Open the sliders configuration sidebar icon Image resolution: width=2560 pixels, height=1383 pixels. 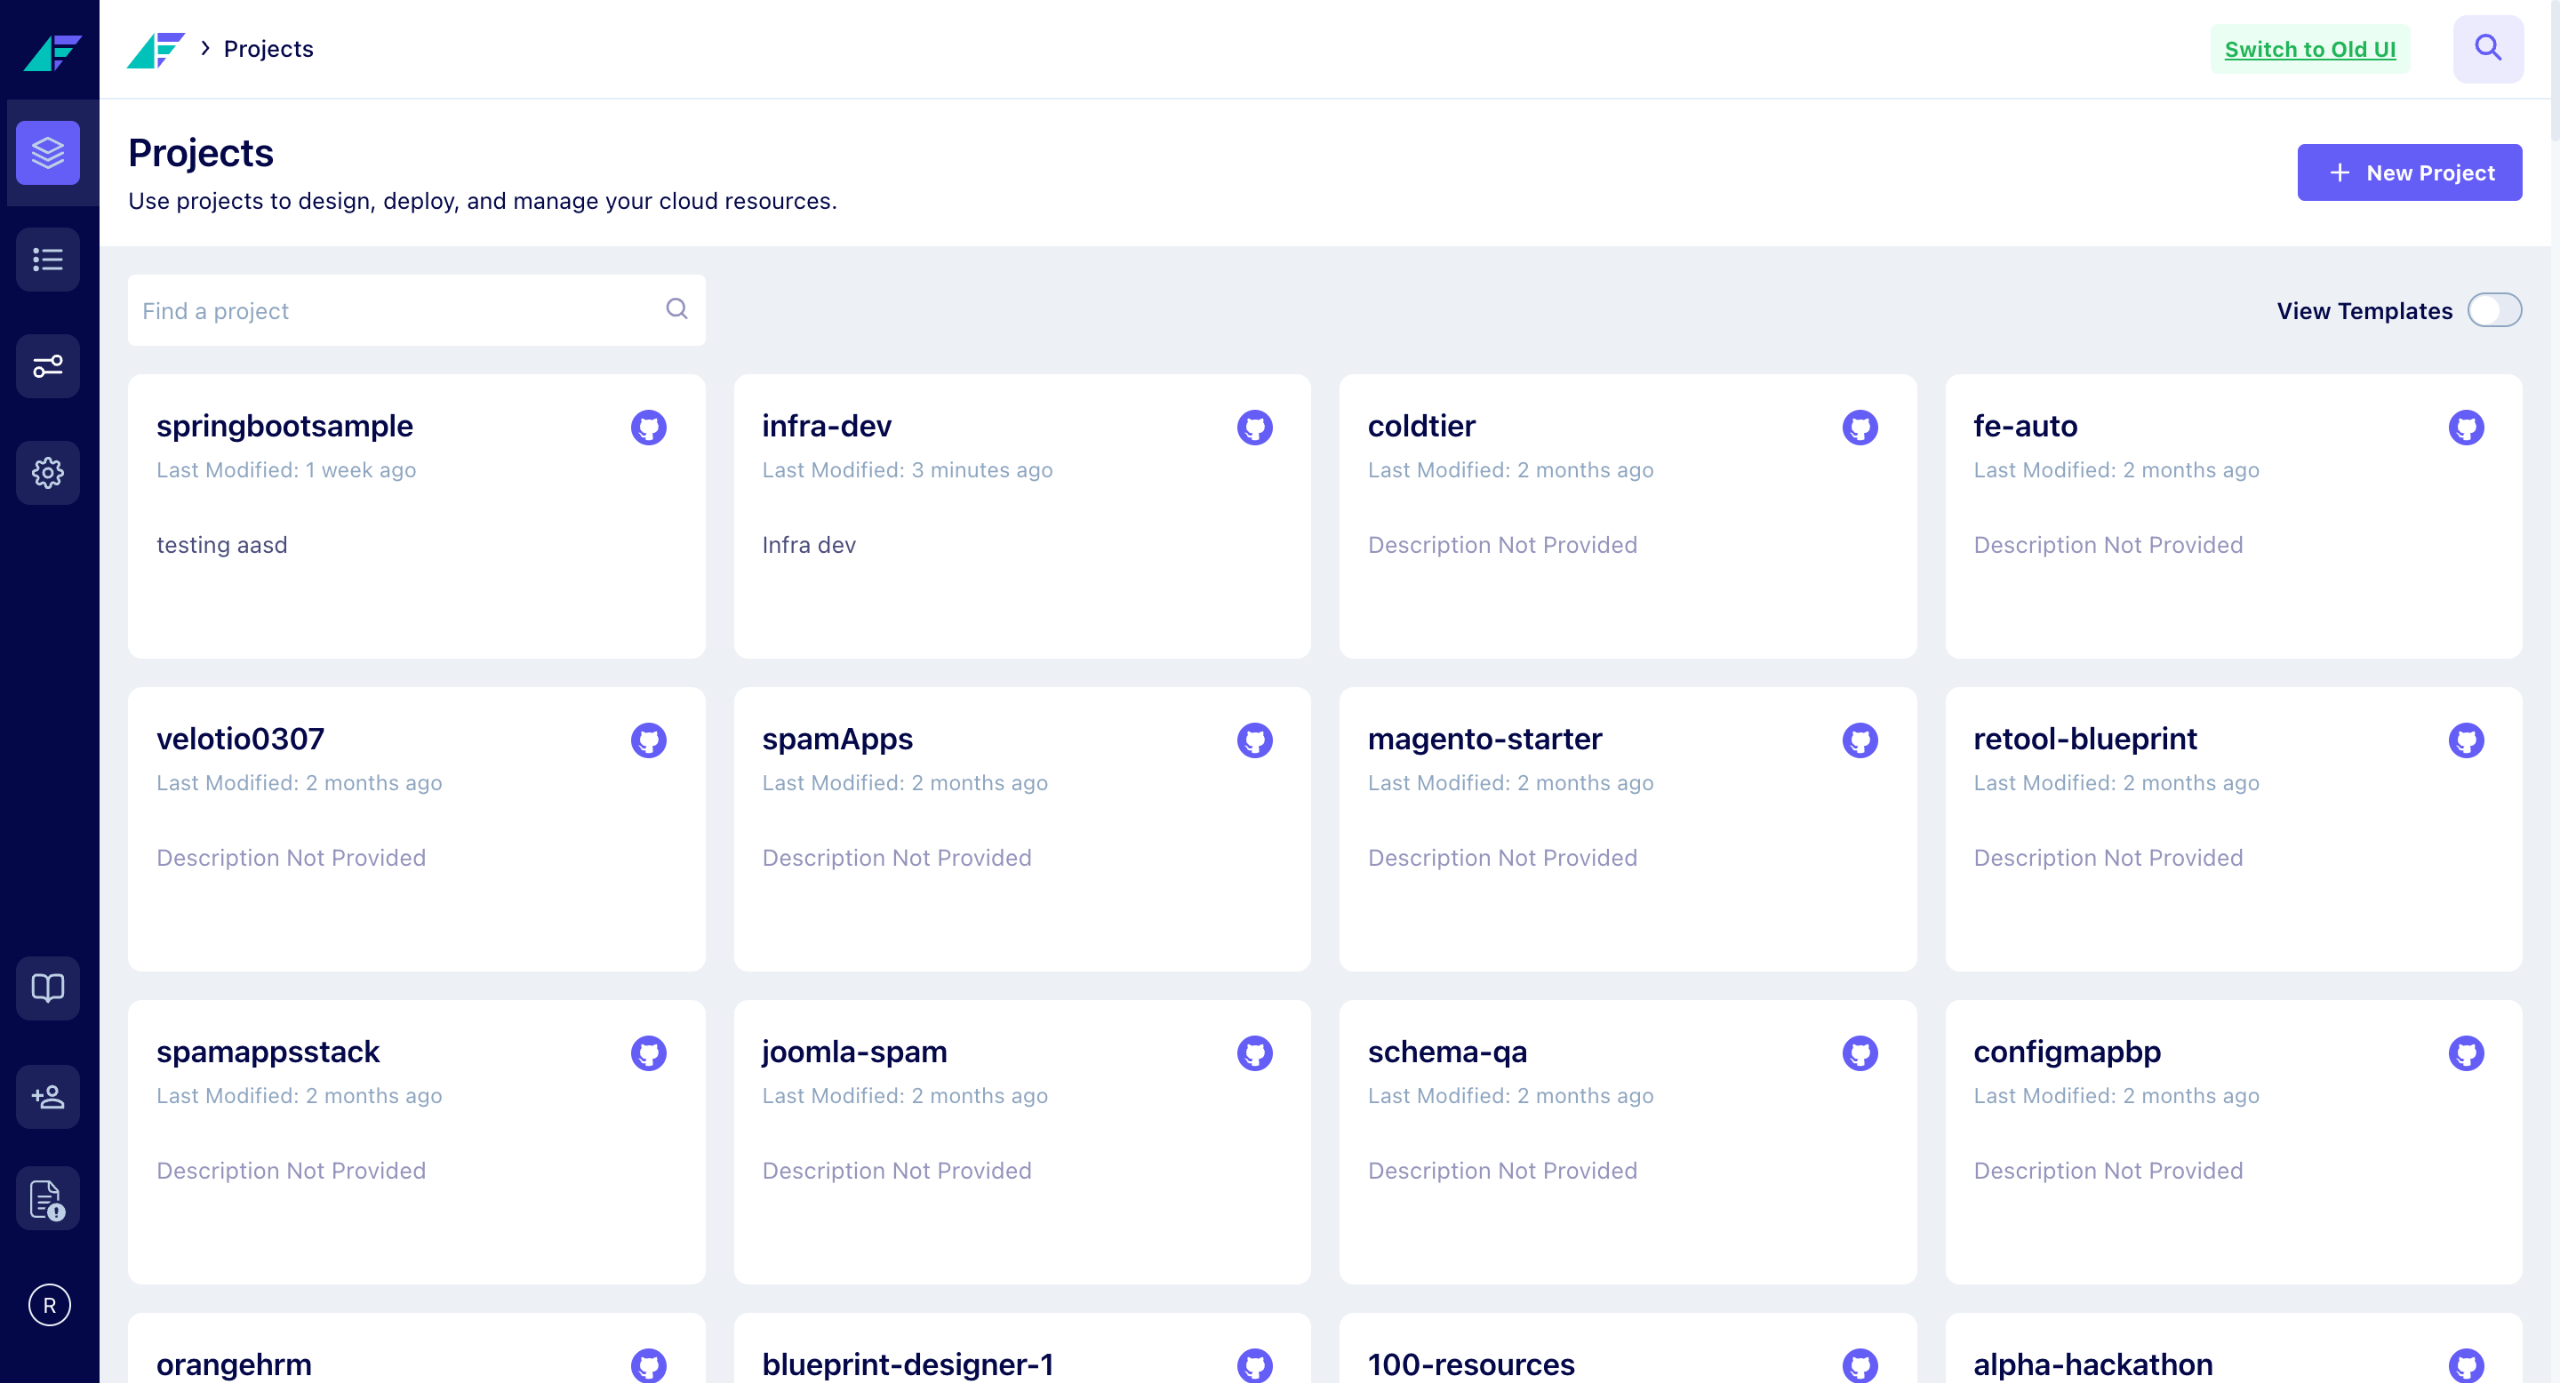click(x=48, y=366)
